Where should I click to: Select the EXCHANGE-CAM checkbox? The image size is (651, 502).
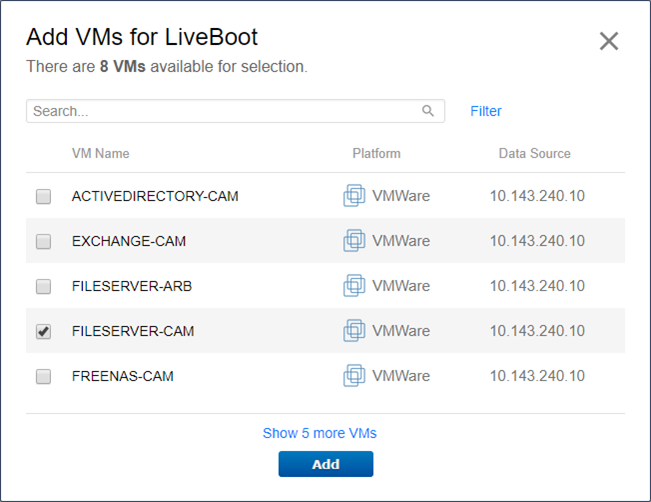pyautogui.click(x=44, y=242)
